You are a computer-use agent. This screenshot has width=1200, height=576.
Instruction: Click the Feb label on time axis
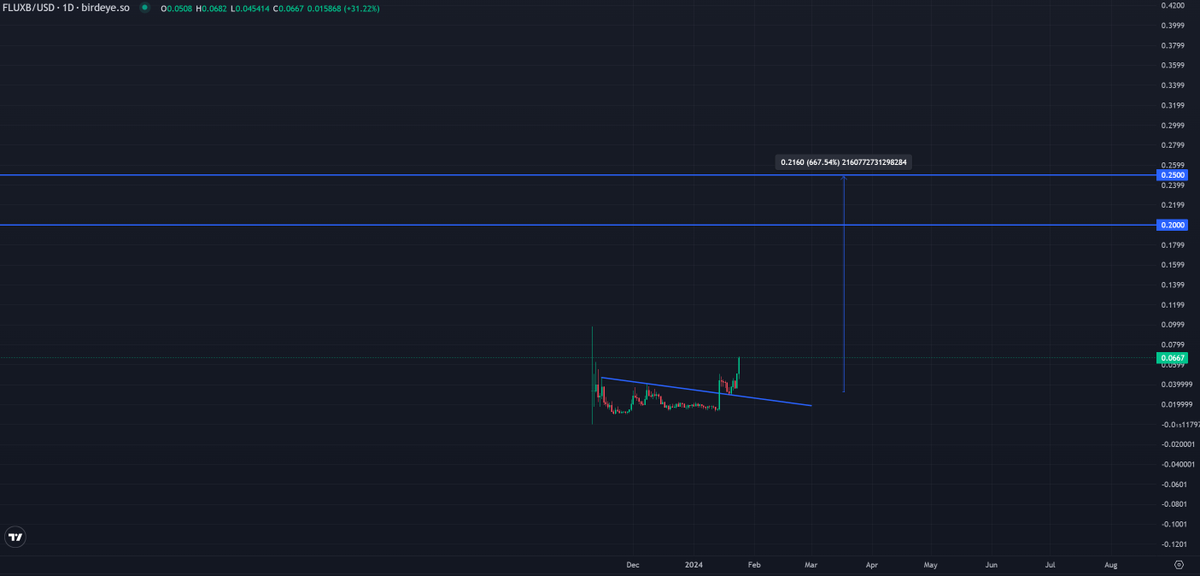[x=754, y=565]
